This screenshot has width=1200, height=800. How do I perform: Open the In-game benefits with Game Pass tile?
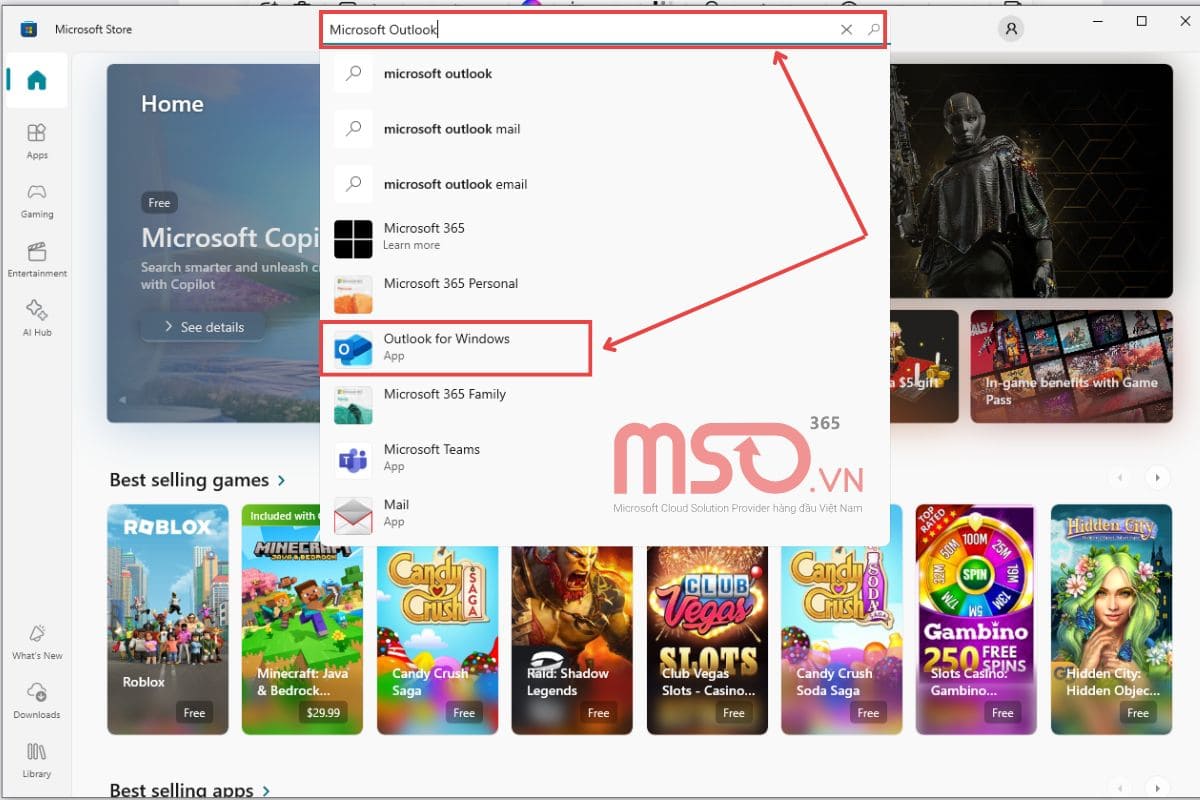(1071, 366)
